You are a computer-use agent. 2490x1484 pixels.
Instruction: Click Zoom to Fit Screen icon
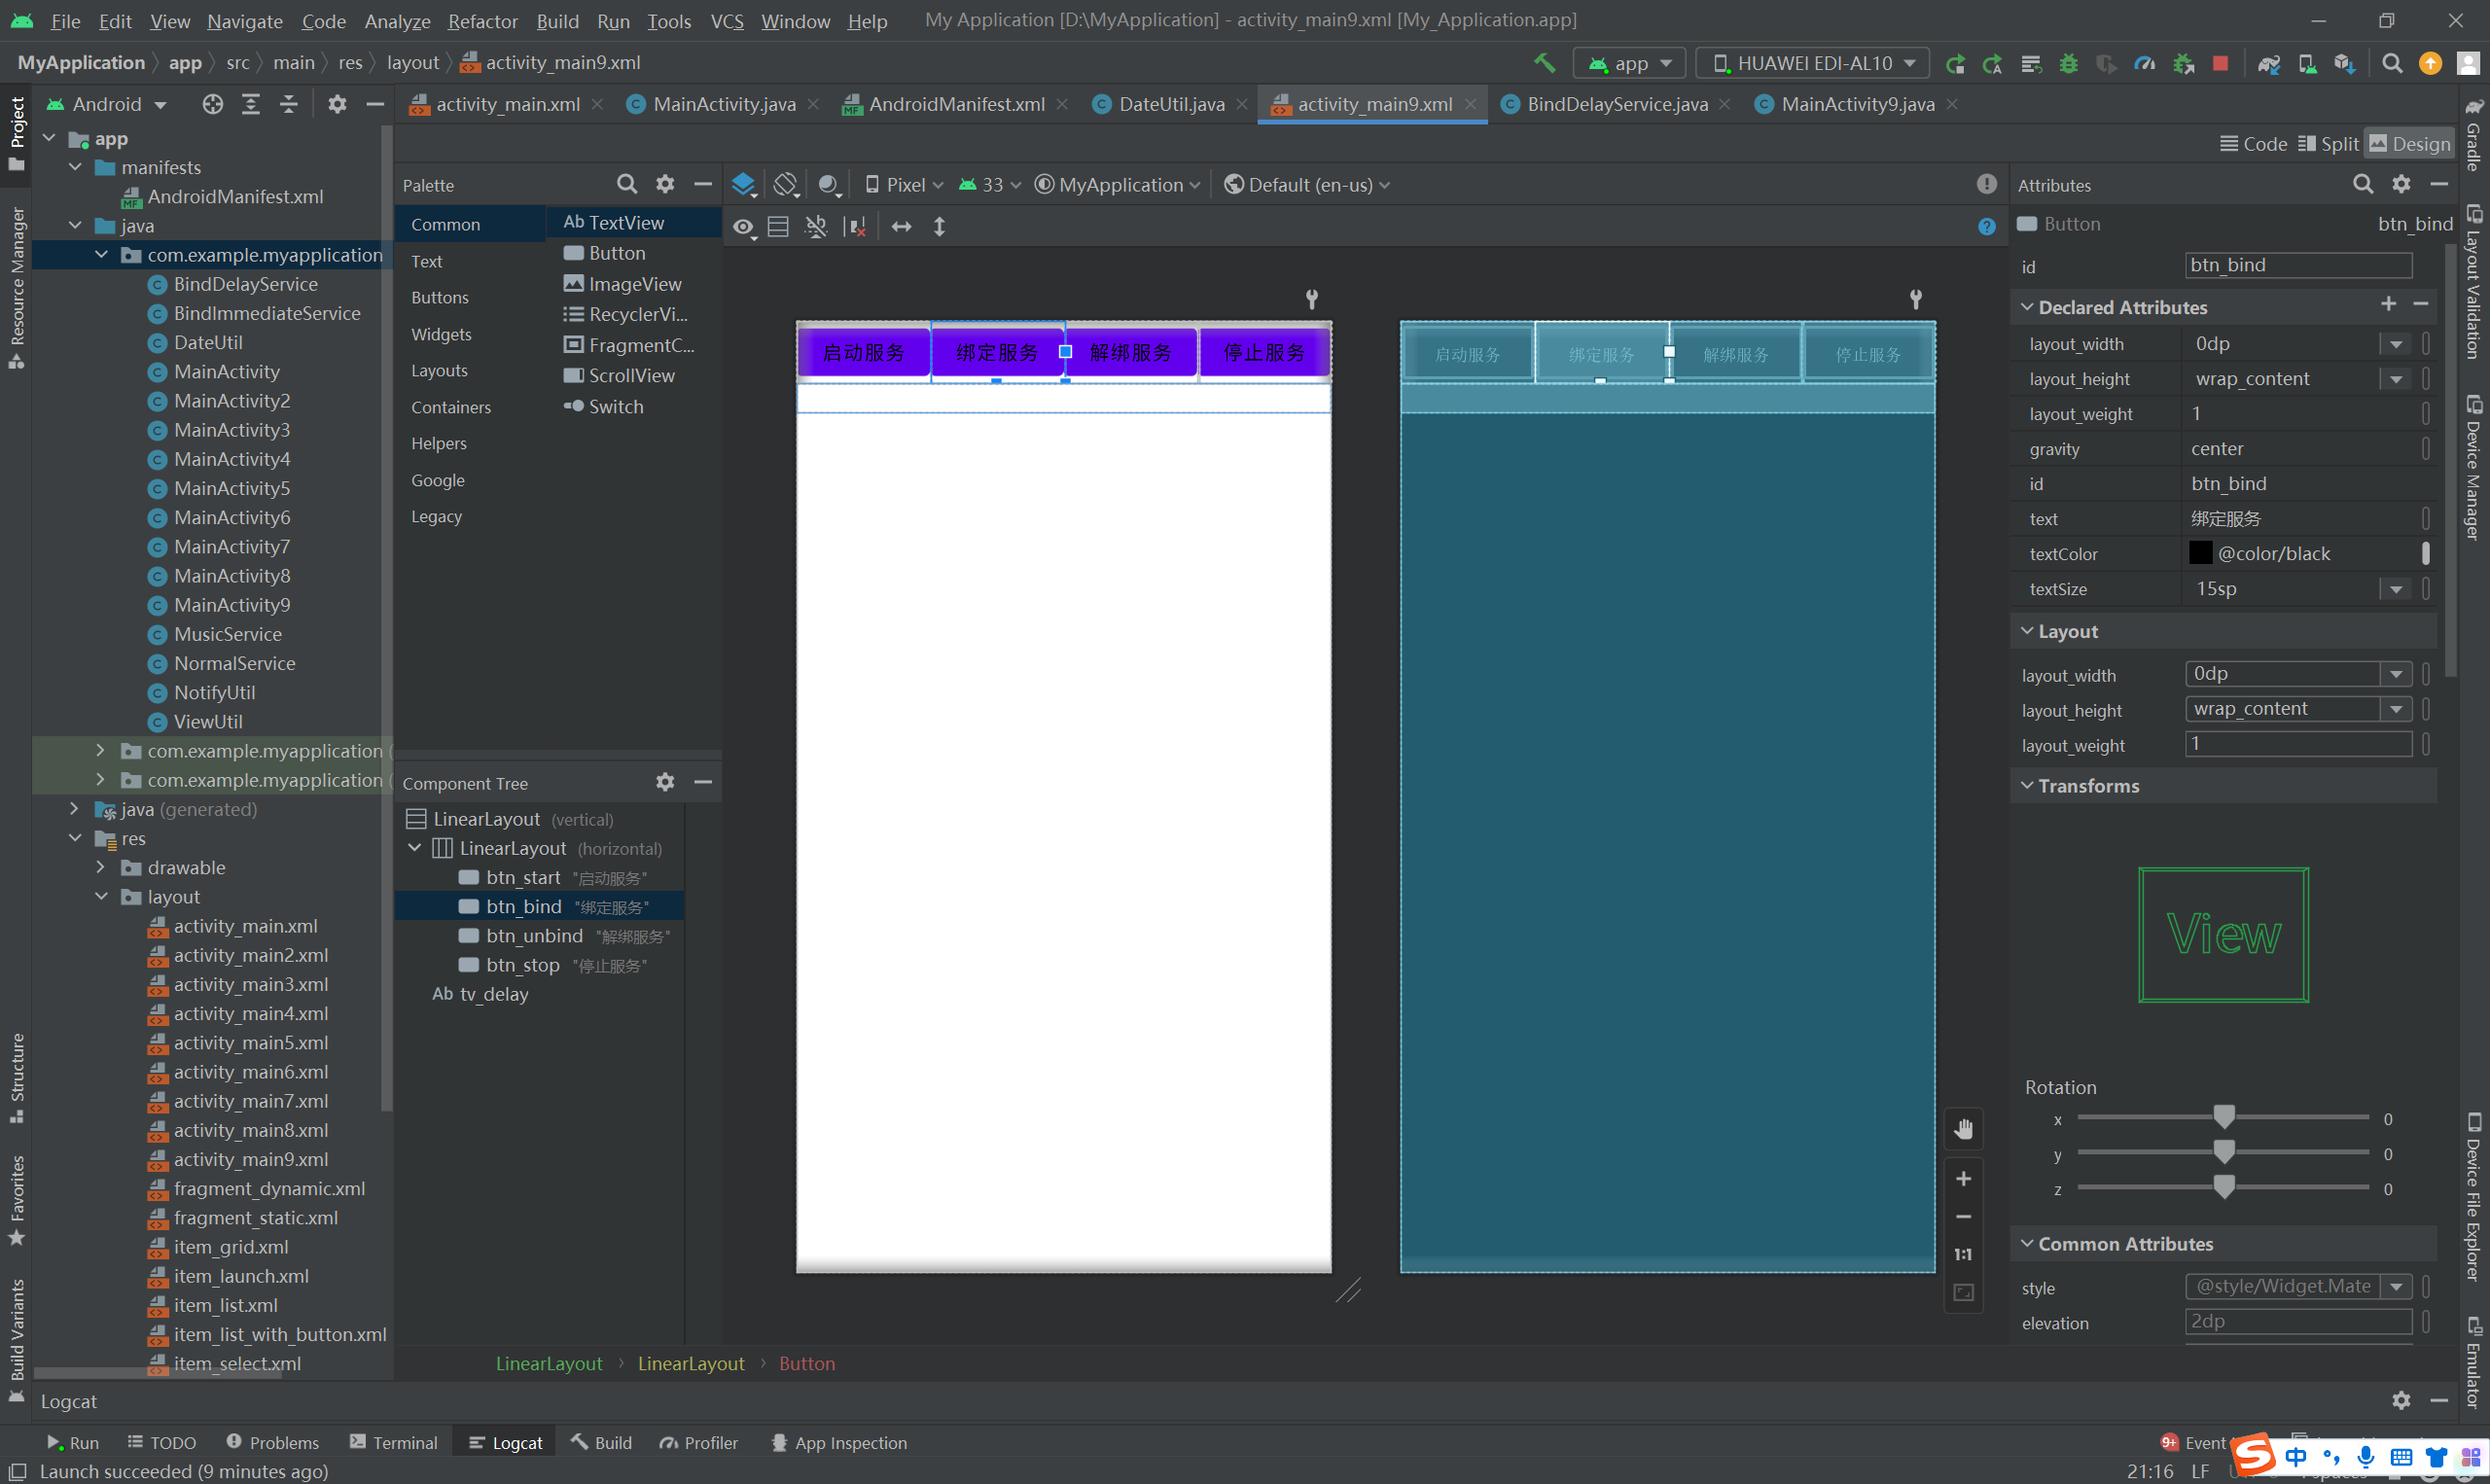coord(1963,1293)
